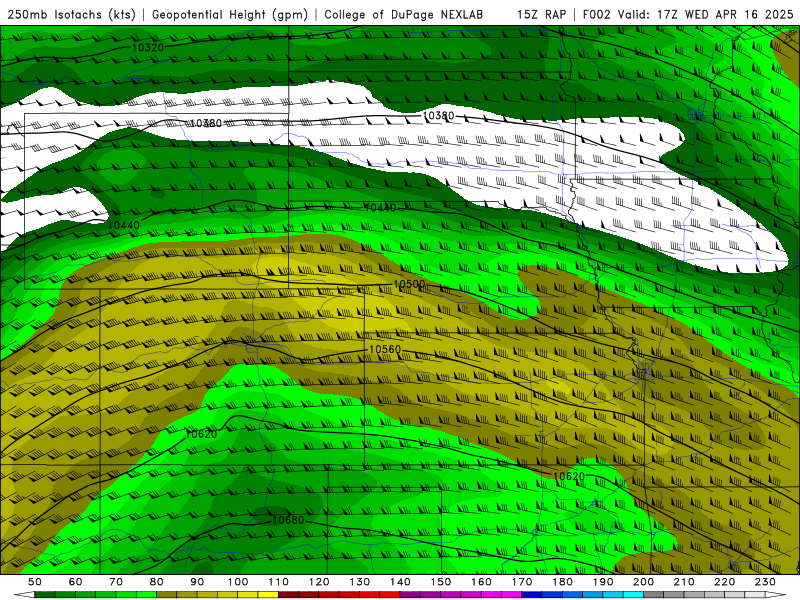Image resolution: width=800 pixels, height=600 pixels.
Task: Click the color bar label 200
Action: tap(644, 582)
